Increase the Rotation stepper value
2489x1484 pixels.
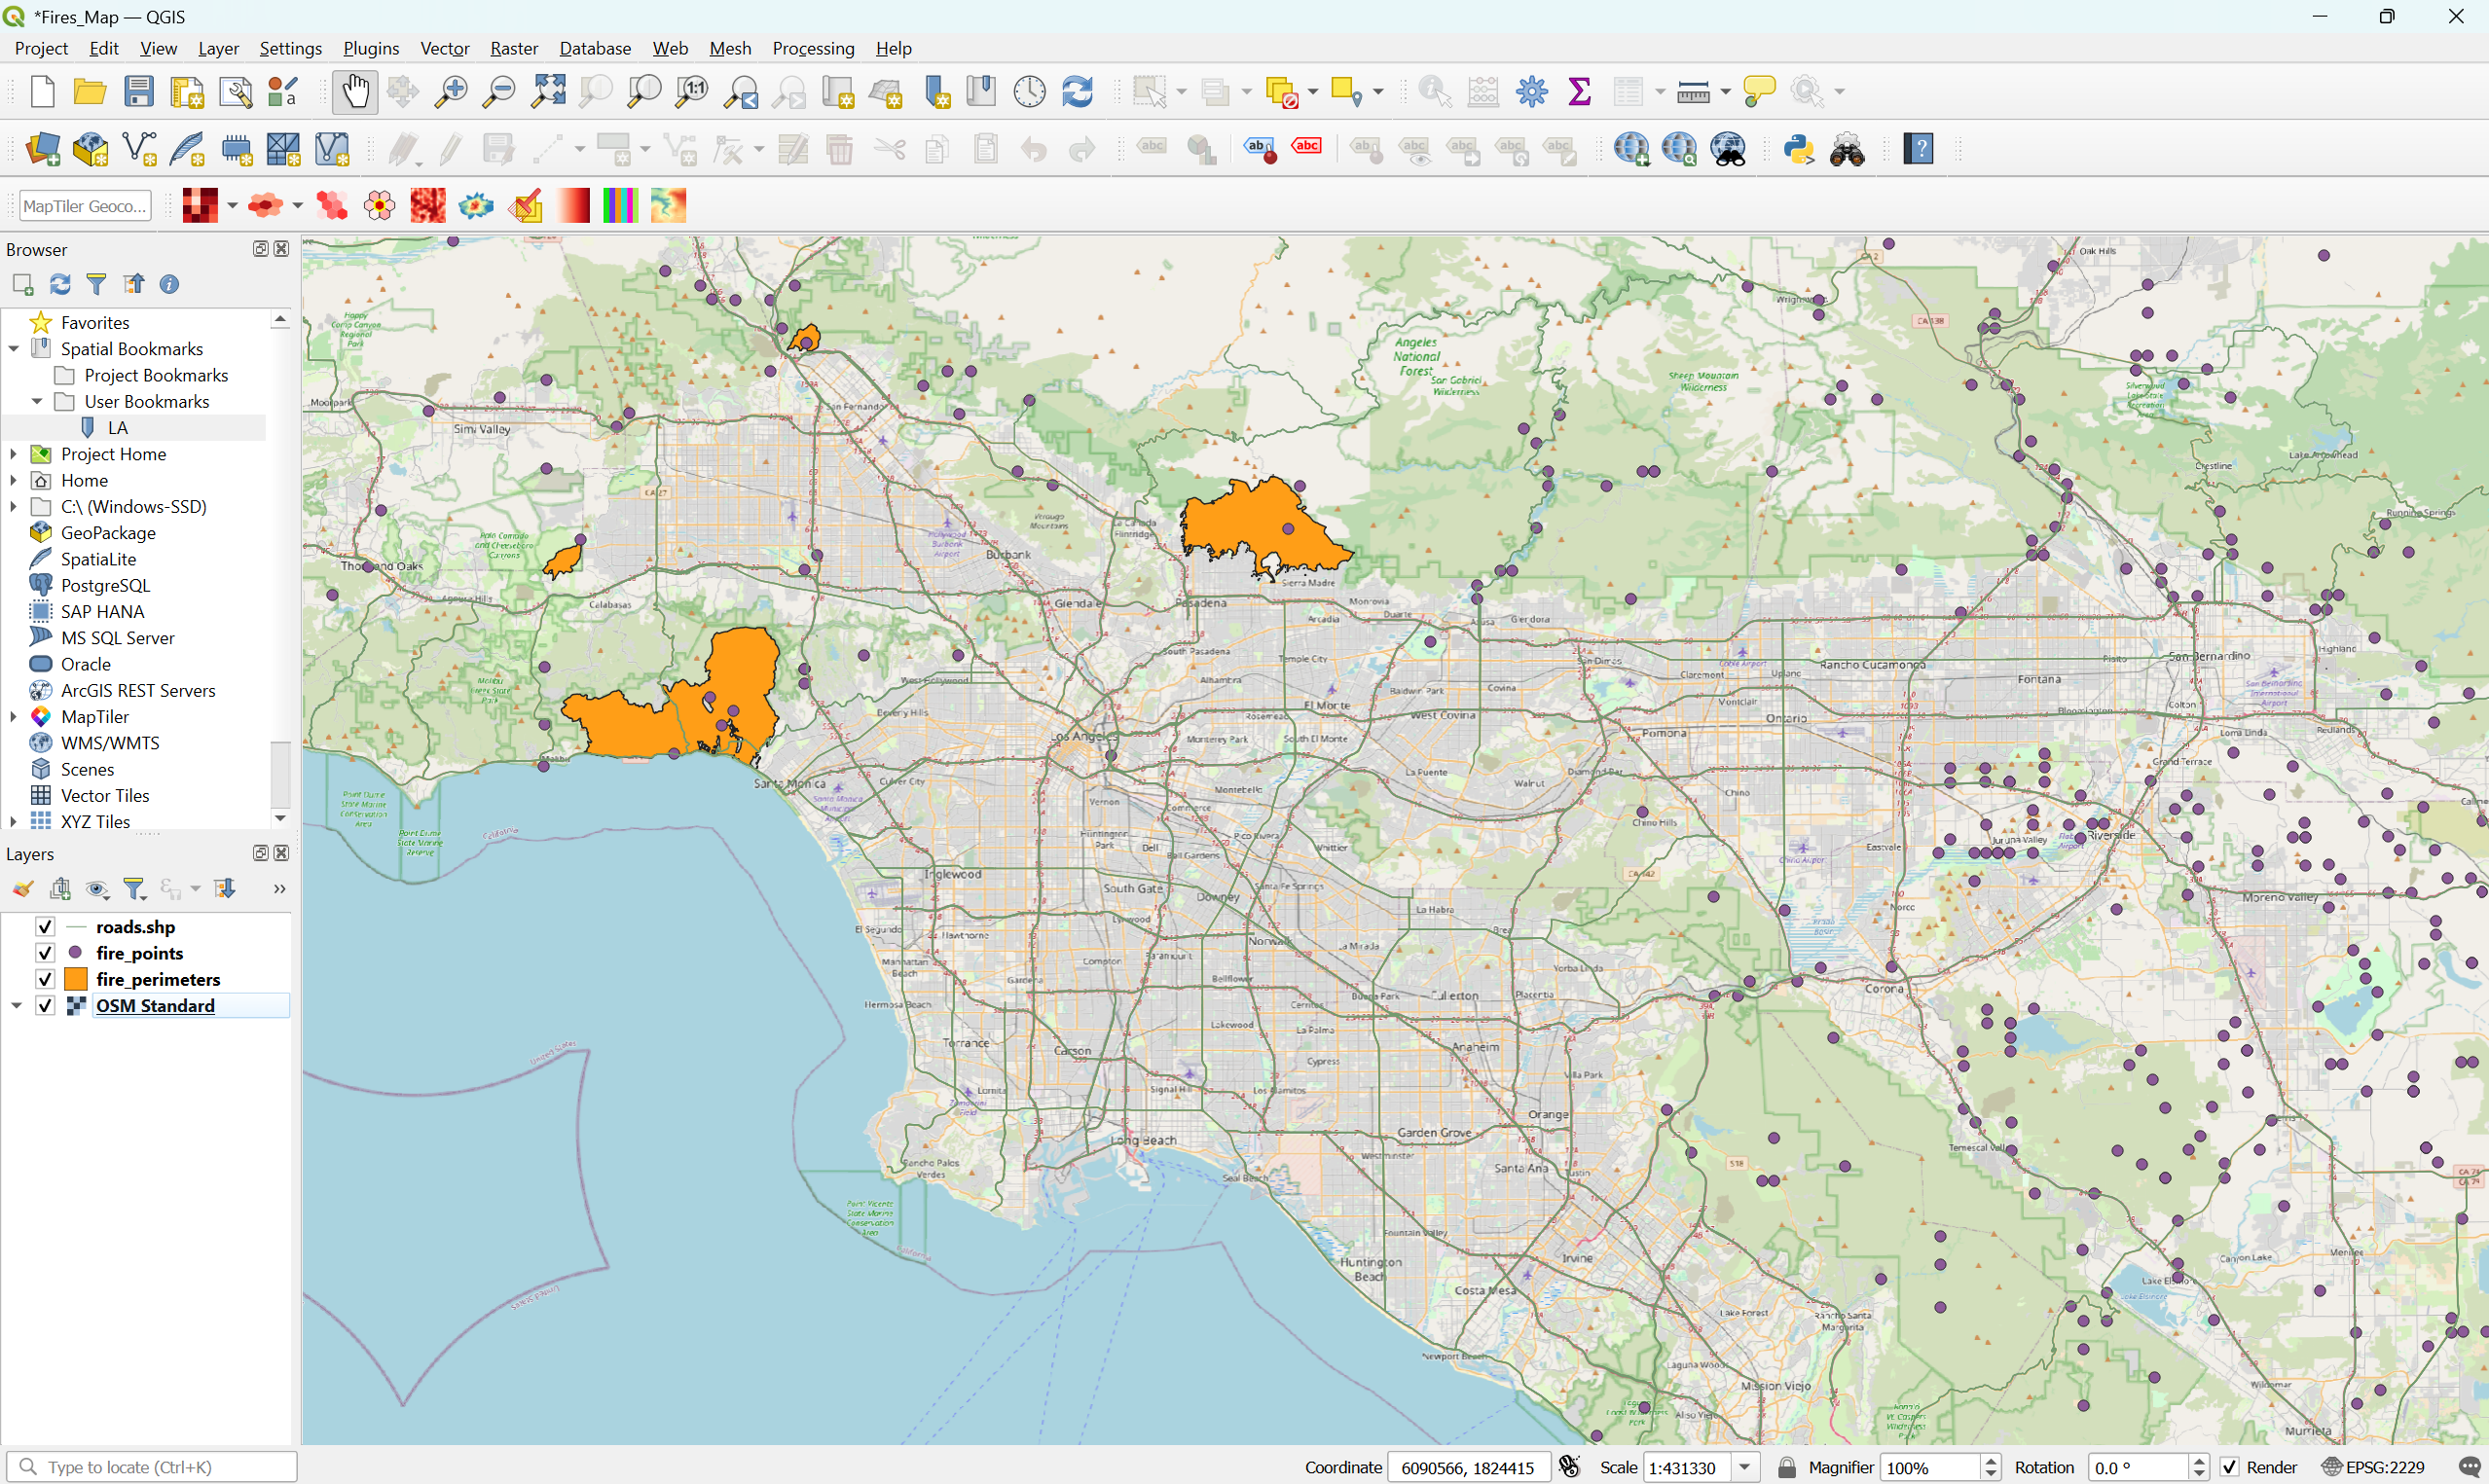[x=2199, y=1461]
